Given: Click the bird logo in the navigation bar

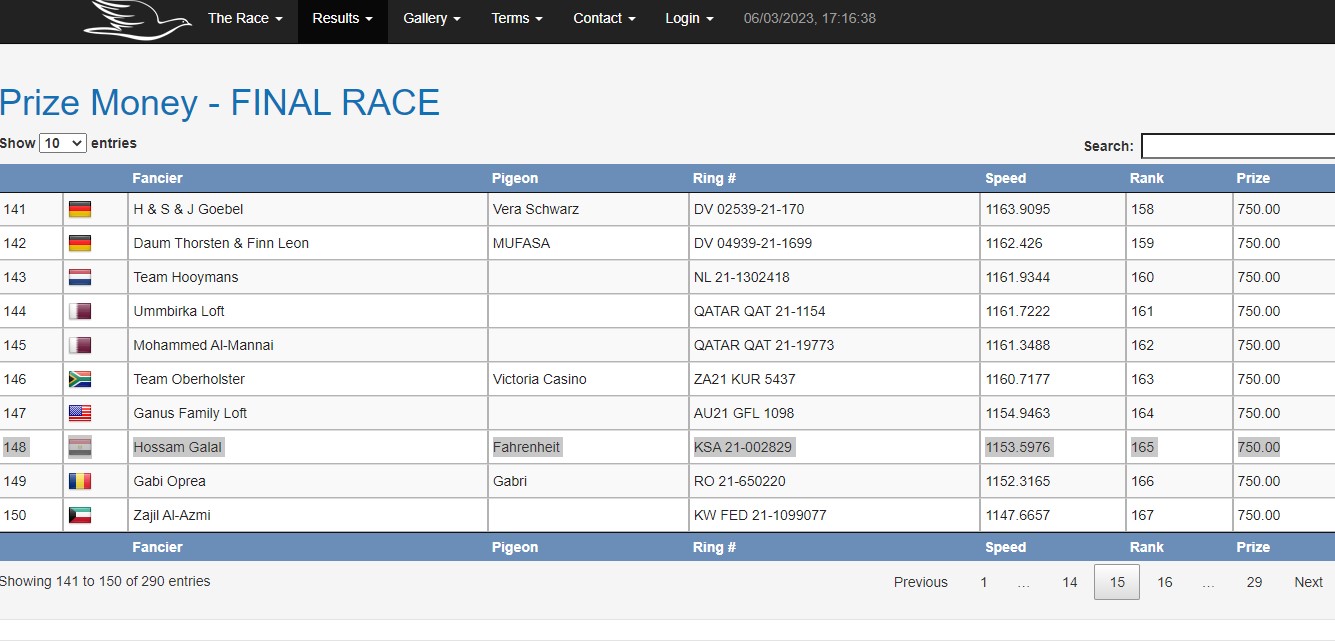Looking at the screenshot, I should coord(137,19).
